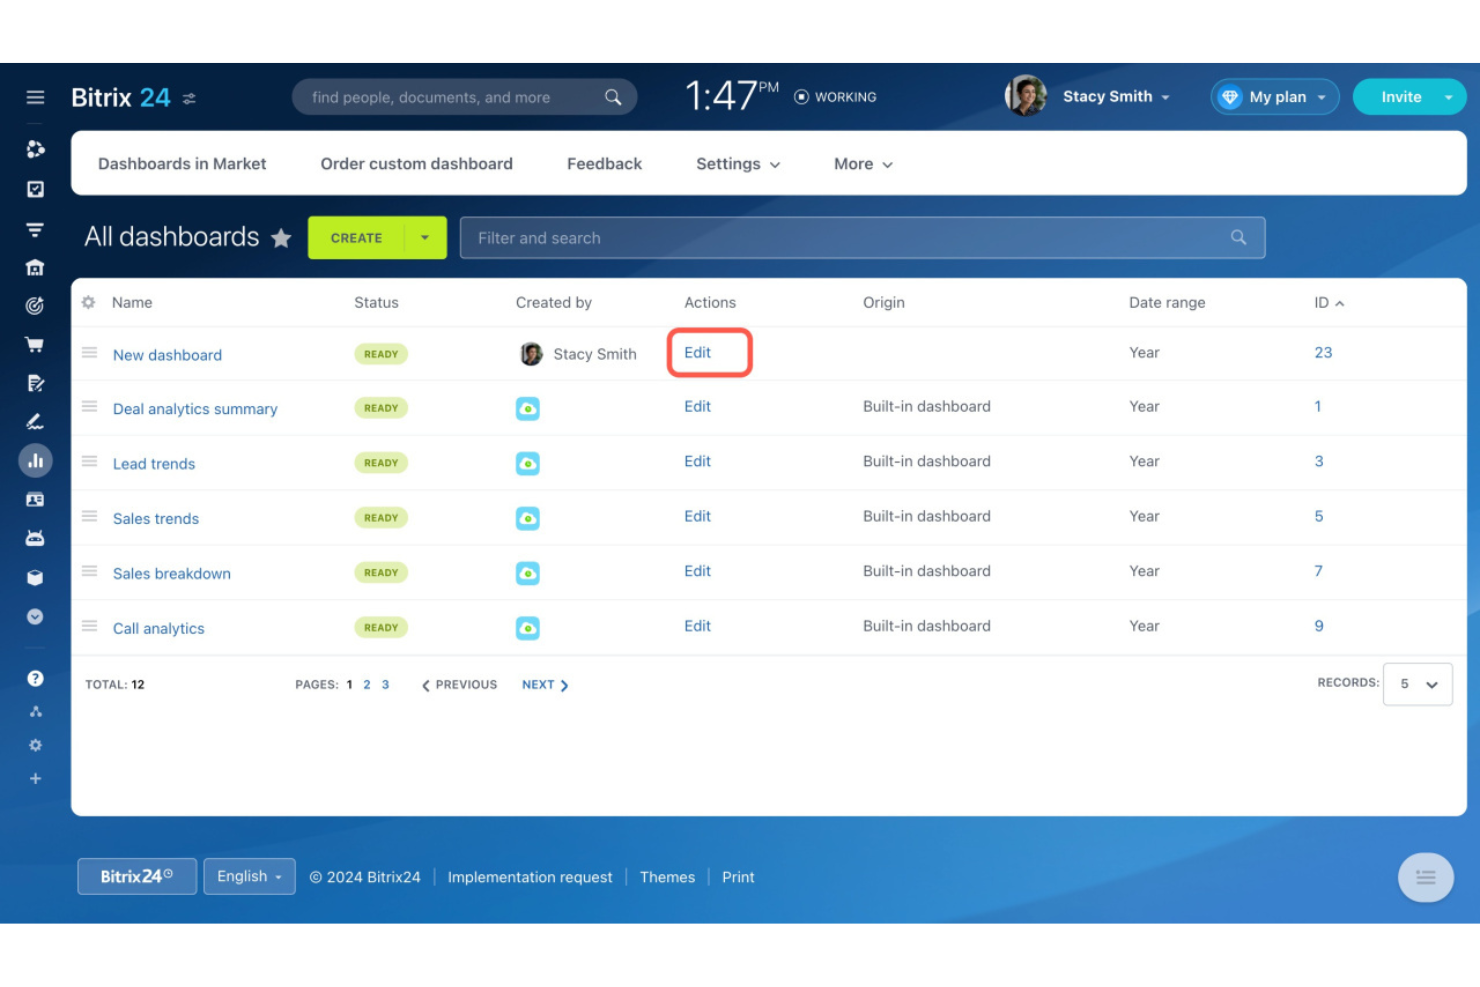The width and height of the screenshot is (1480, 987).
Task: Click the CRM funnel icon in sidebar
Action: coord(35,228)
